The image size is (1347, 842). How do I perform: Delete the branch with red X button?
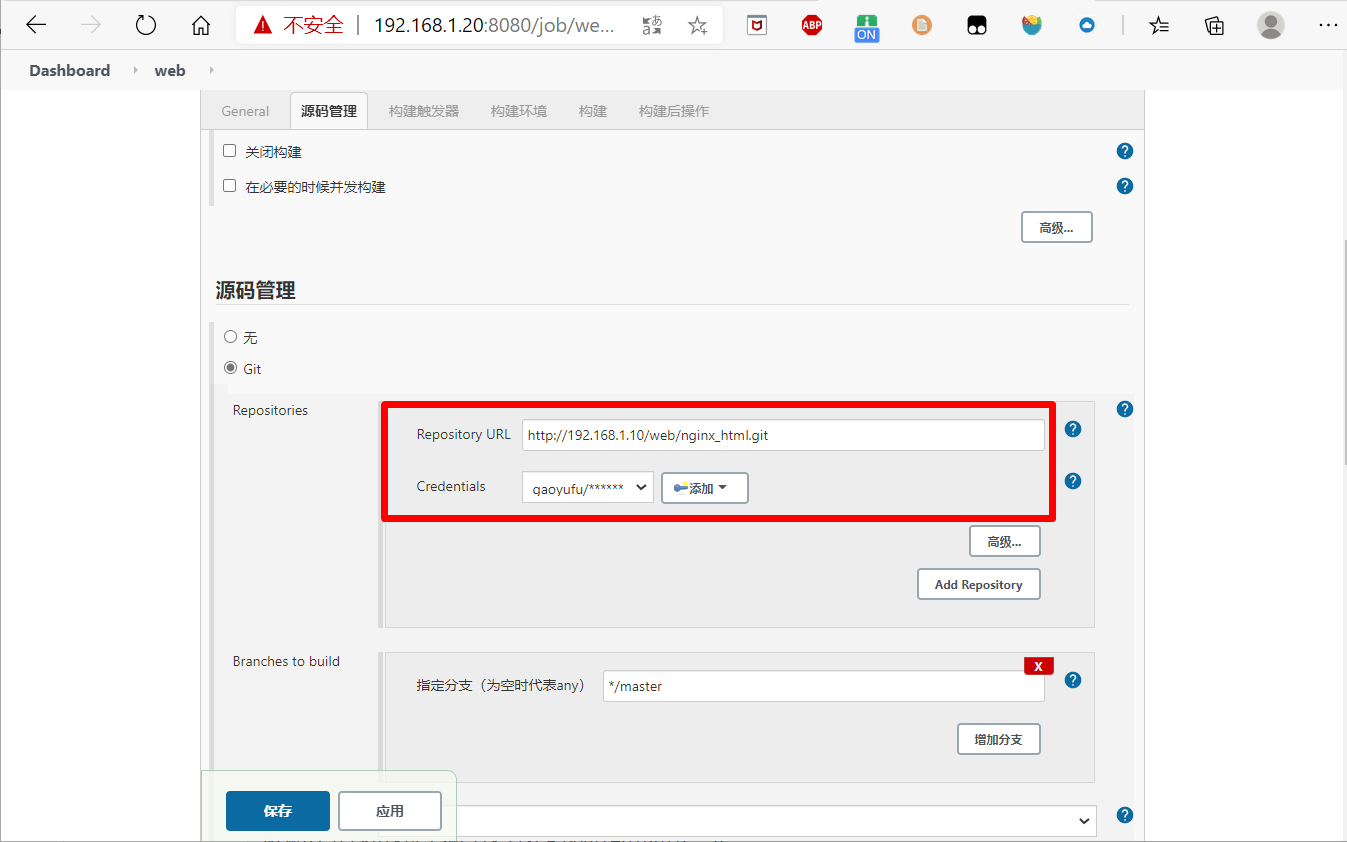[1039, 666]
